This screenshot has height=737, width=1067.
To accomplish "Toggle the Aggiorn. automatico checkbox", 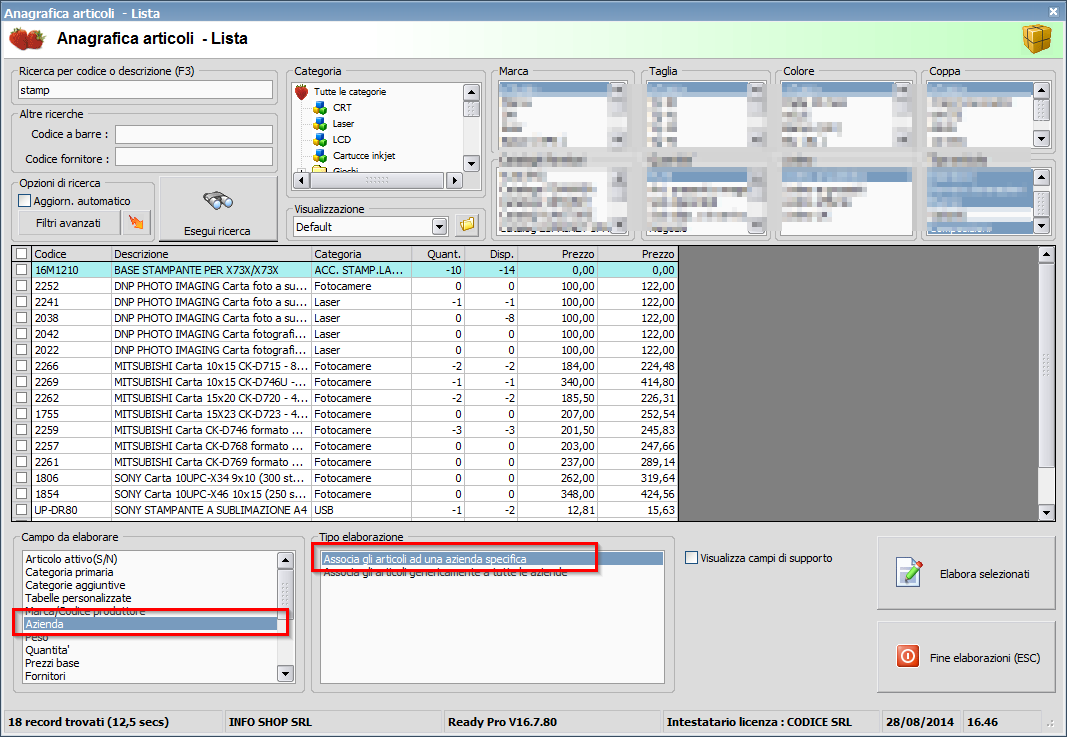I will 24,201.
